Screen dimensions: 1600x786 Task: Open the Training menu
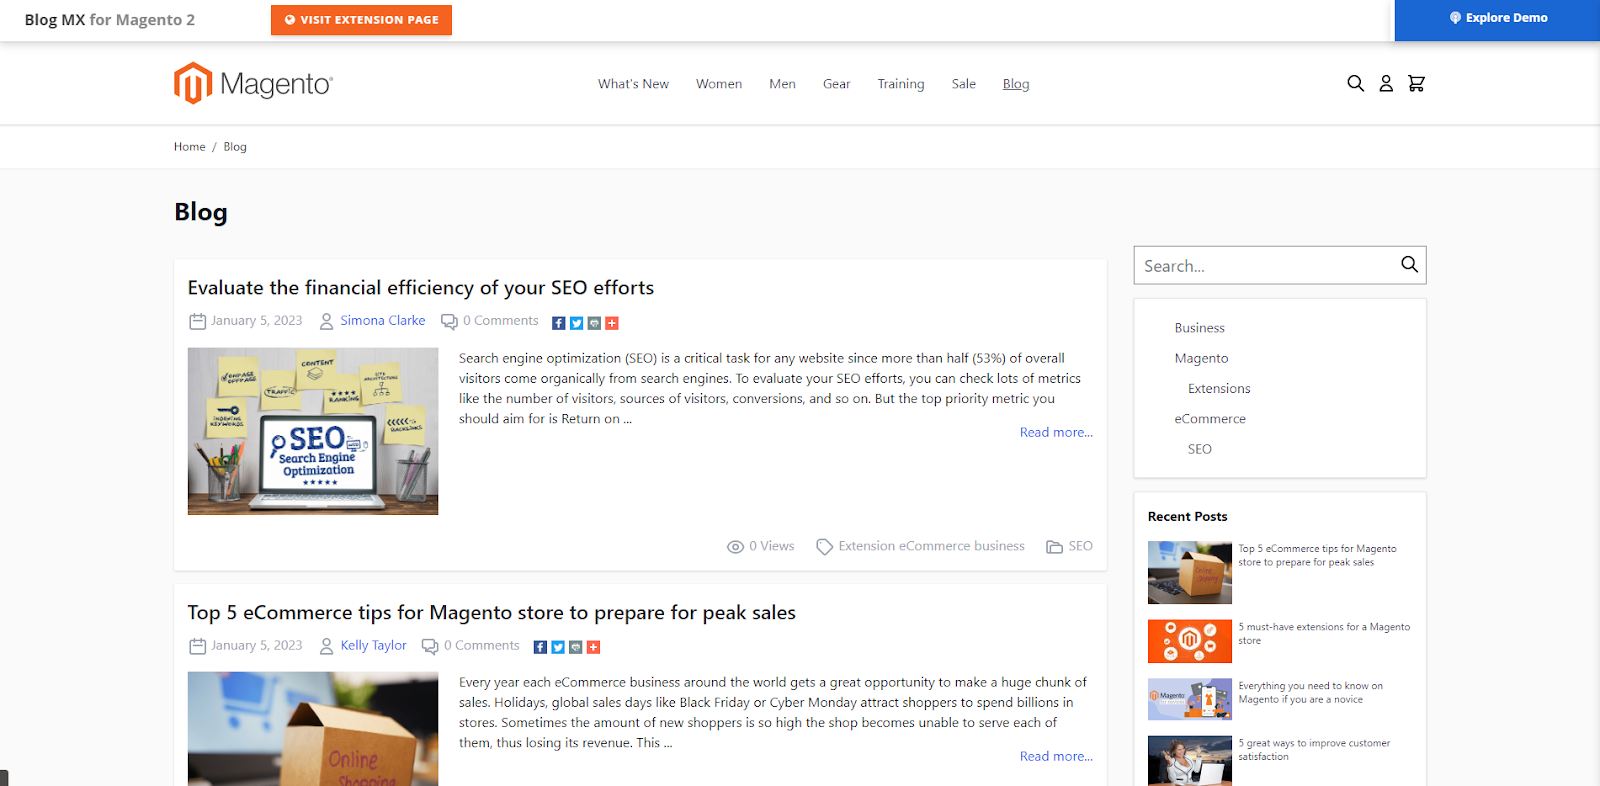pos(901,84)
